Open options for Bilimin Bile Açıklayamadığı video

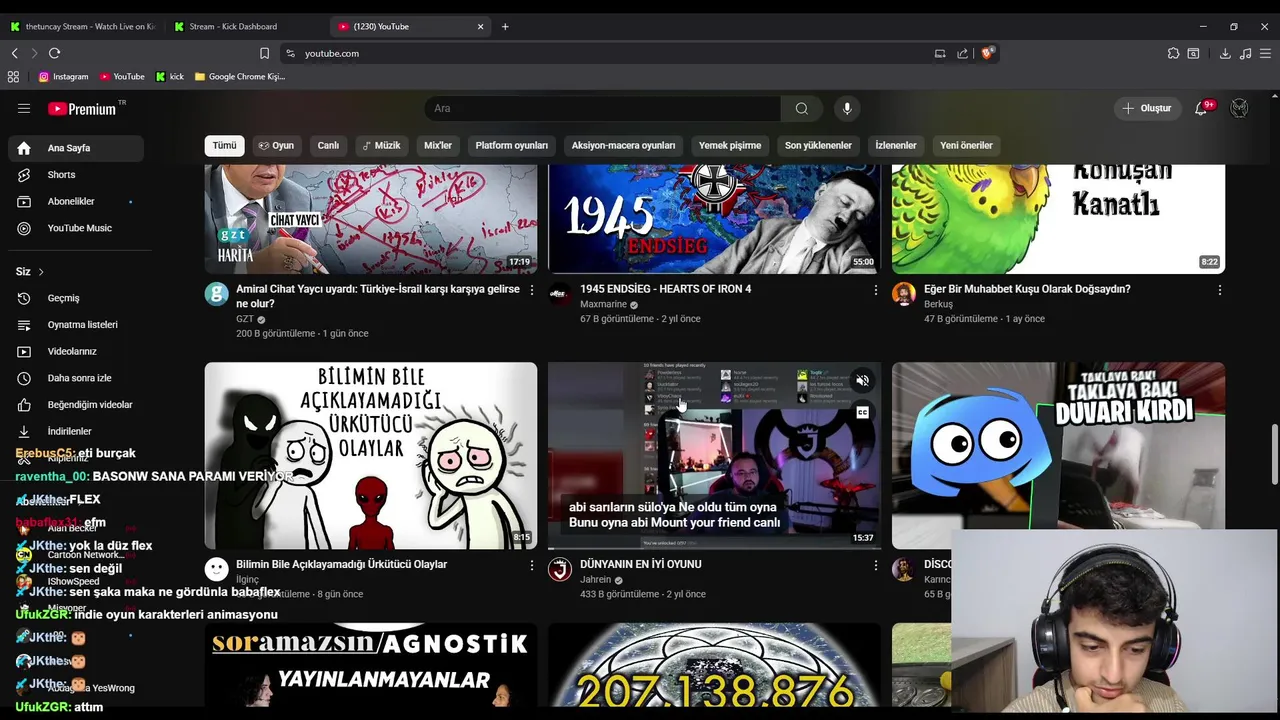(x=532, y=565)
